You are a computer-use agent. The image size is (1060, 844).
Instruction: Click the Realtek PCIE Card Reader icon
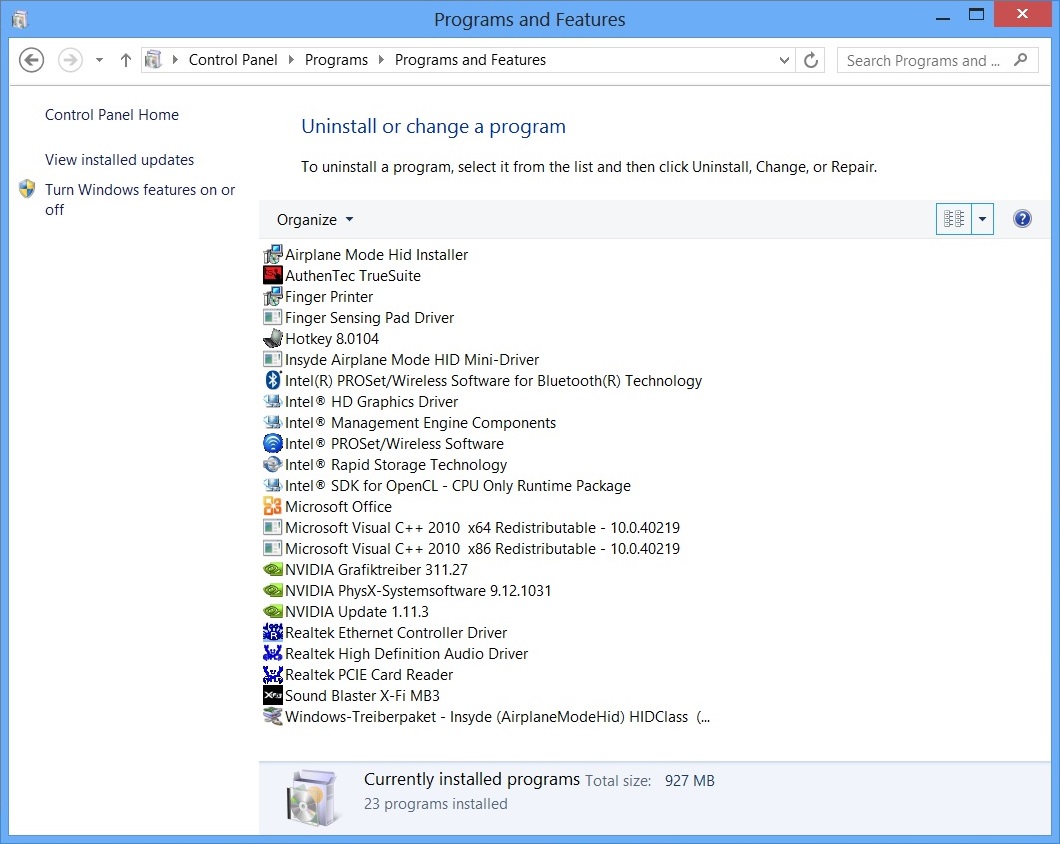[x=272, y=674]
